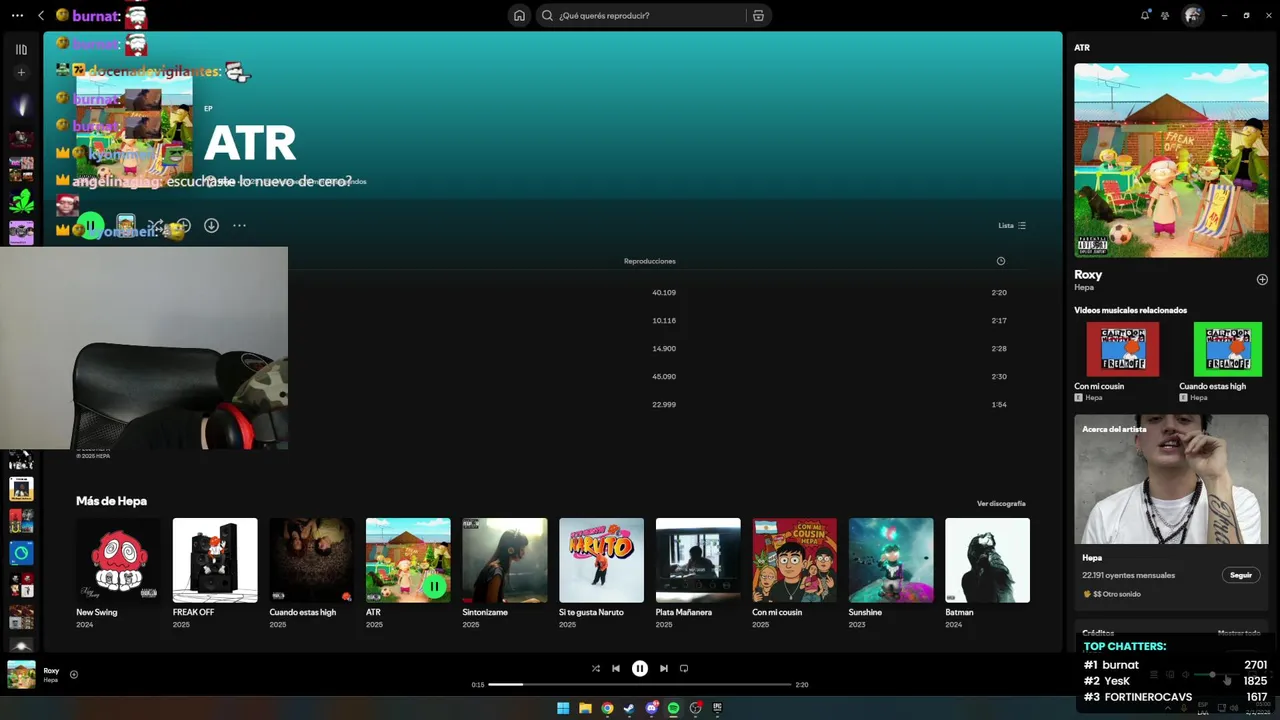Open File Explorer from the taskbar
The image size is (1280, 720).
point(585,708)
